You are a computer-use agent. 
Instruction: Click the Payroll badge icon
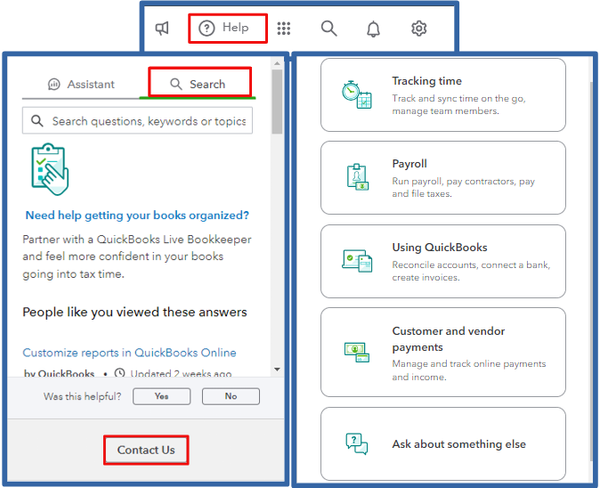[357, 177]
